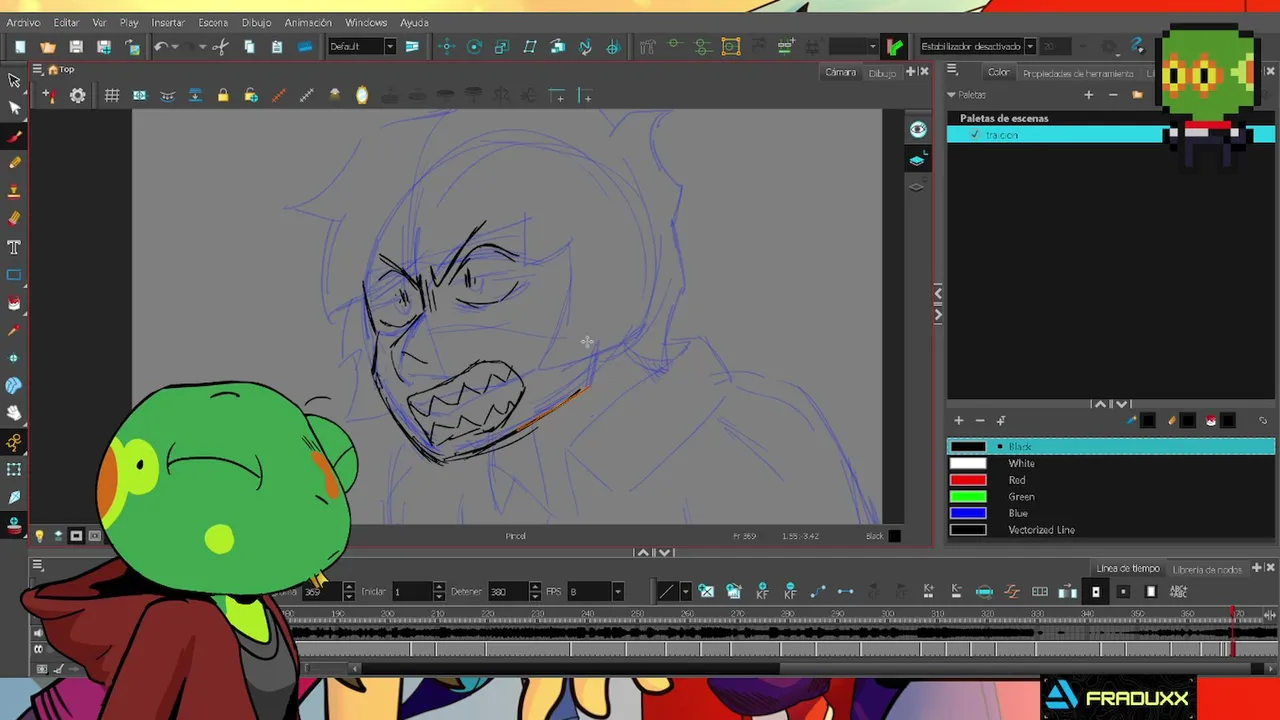This screenshot has height=720, width=1280.
Task: Click the Cámara tab
Action: [840, 72]
